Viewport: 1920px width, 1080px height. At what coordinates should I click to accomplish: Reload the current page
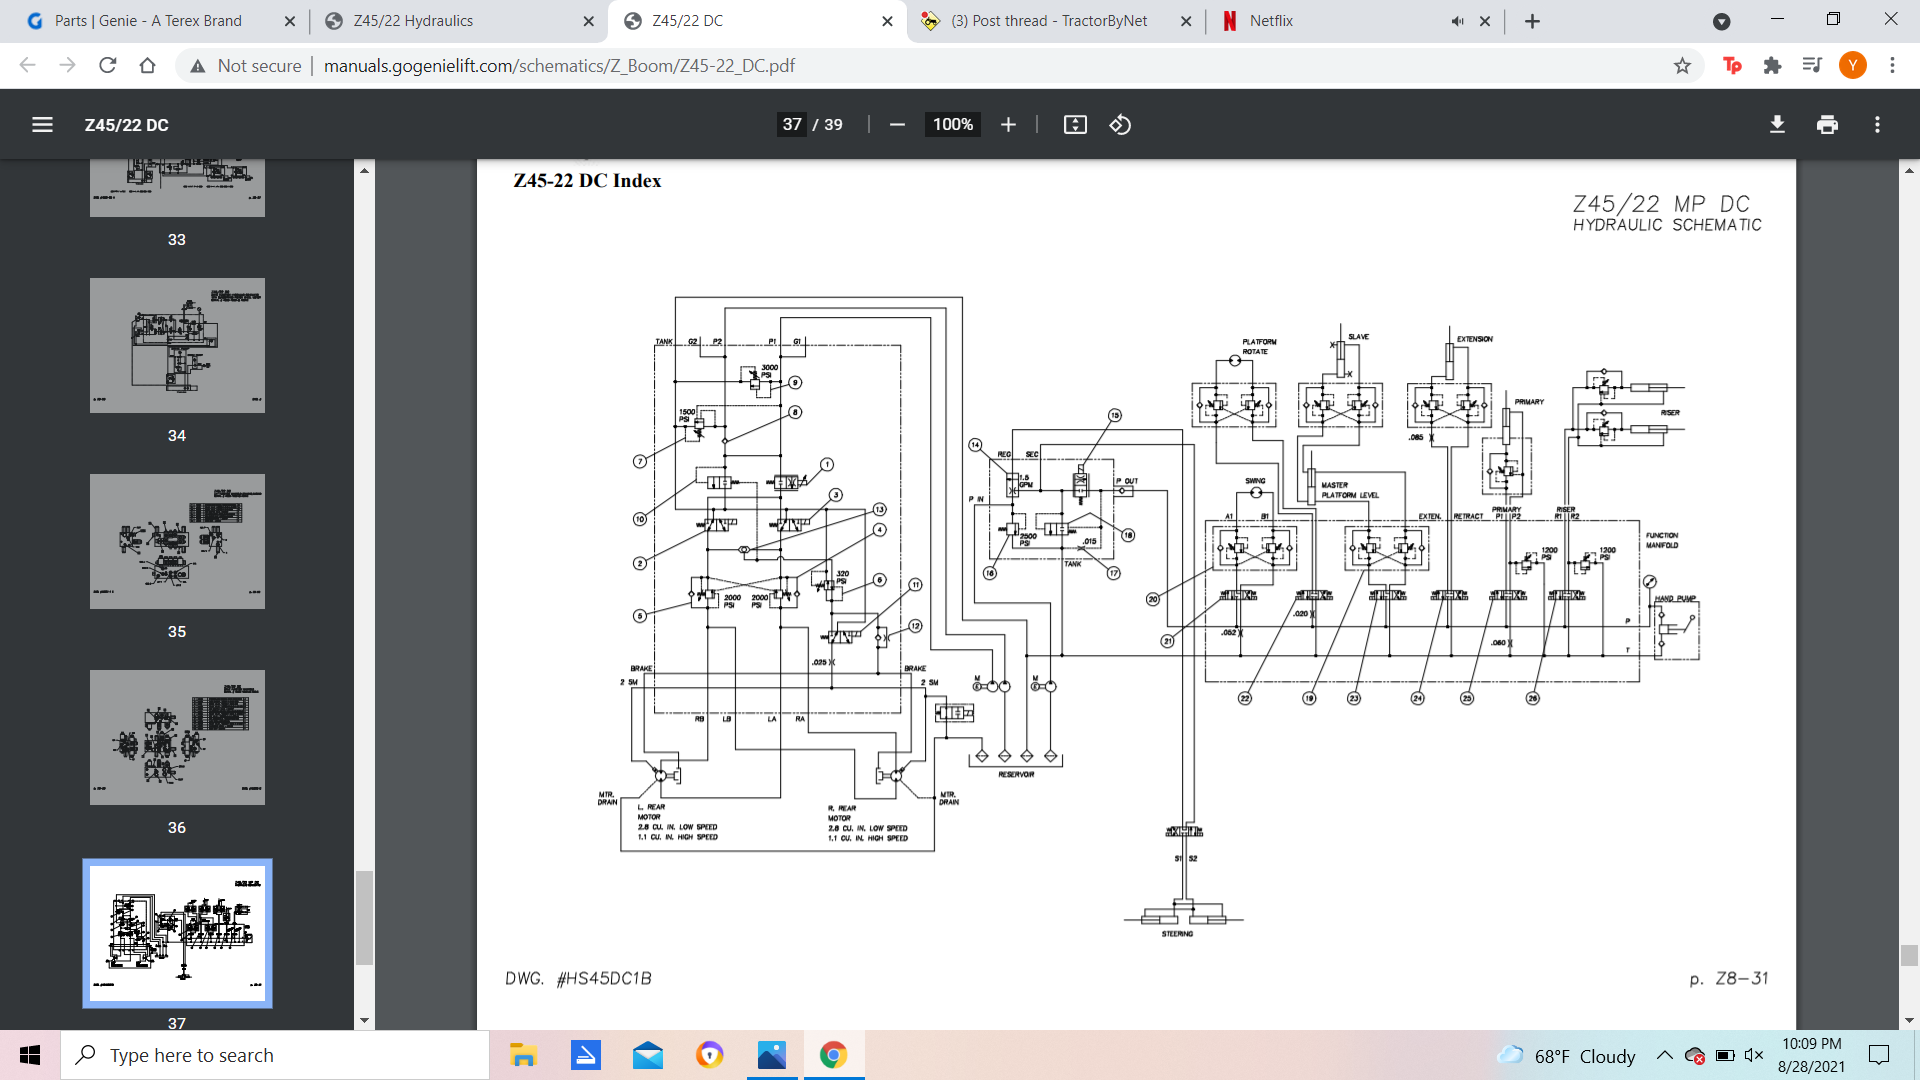[x=108, y=65]
